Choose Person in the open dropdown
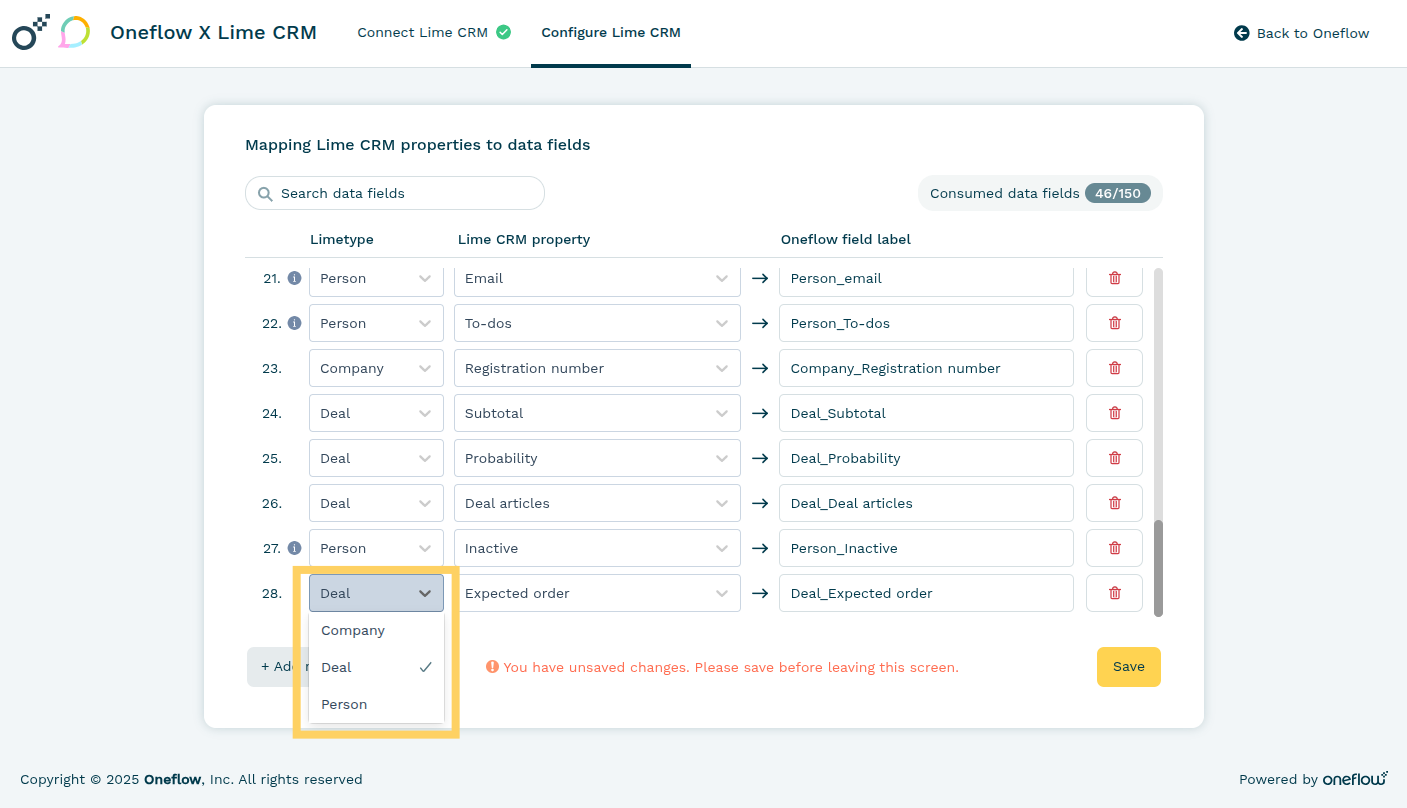The width and height of the screenshot is (1407, 808). click(x=345, y=705)
